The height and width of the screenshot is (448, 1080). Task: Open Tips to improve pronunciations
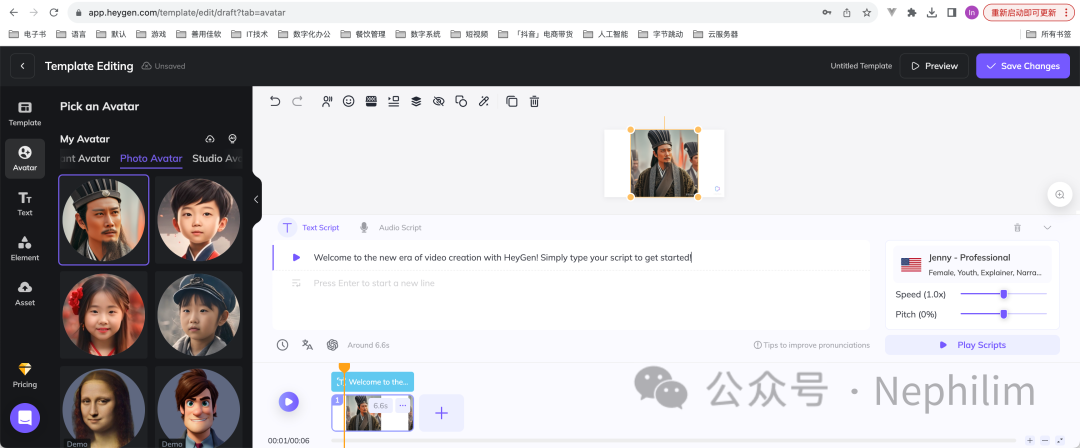(x=811, y=345)
